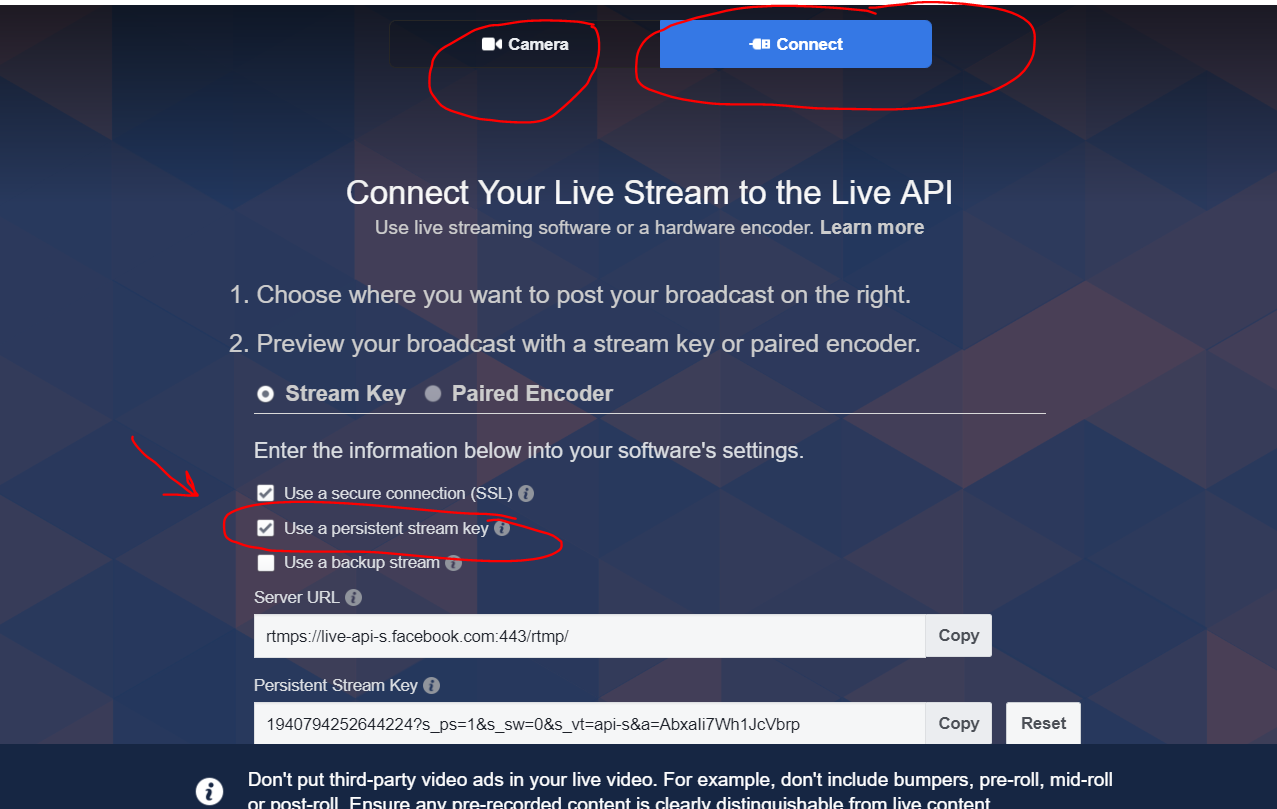Choose the Paired Encoder radio option

point(433,394)
